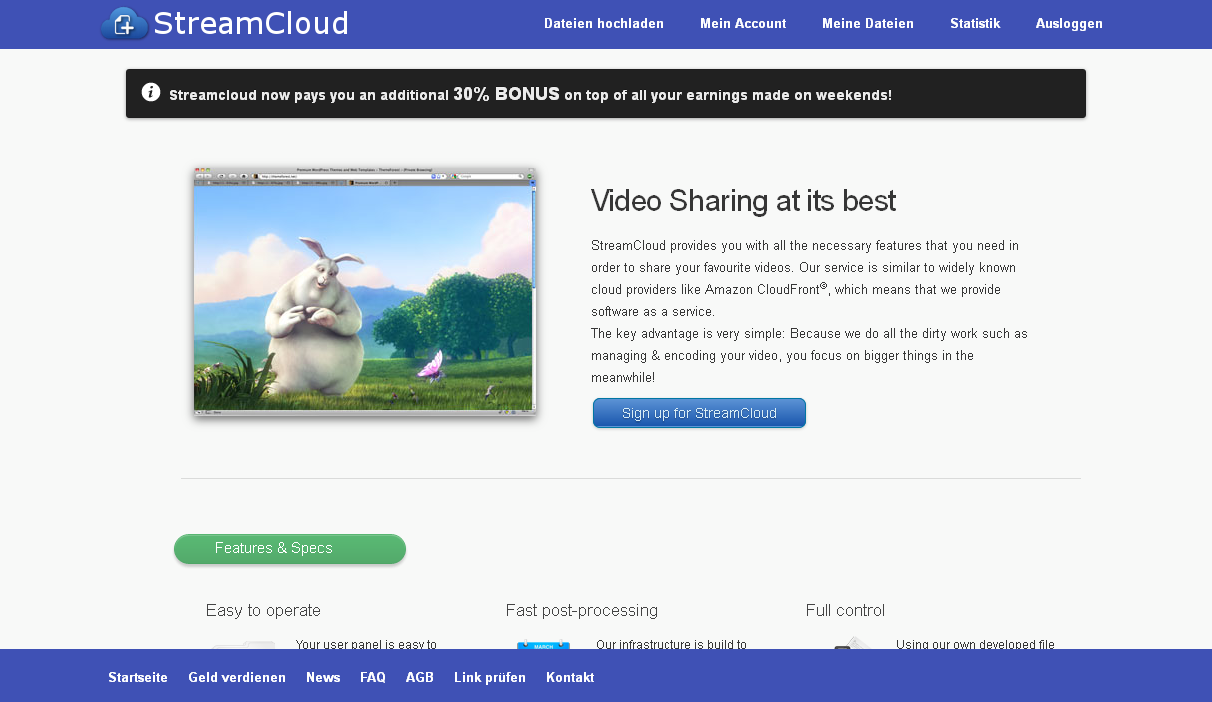Open Link prüfen in the footer
1212x702 pixels.
pos(490,678)
